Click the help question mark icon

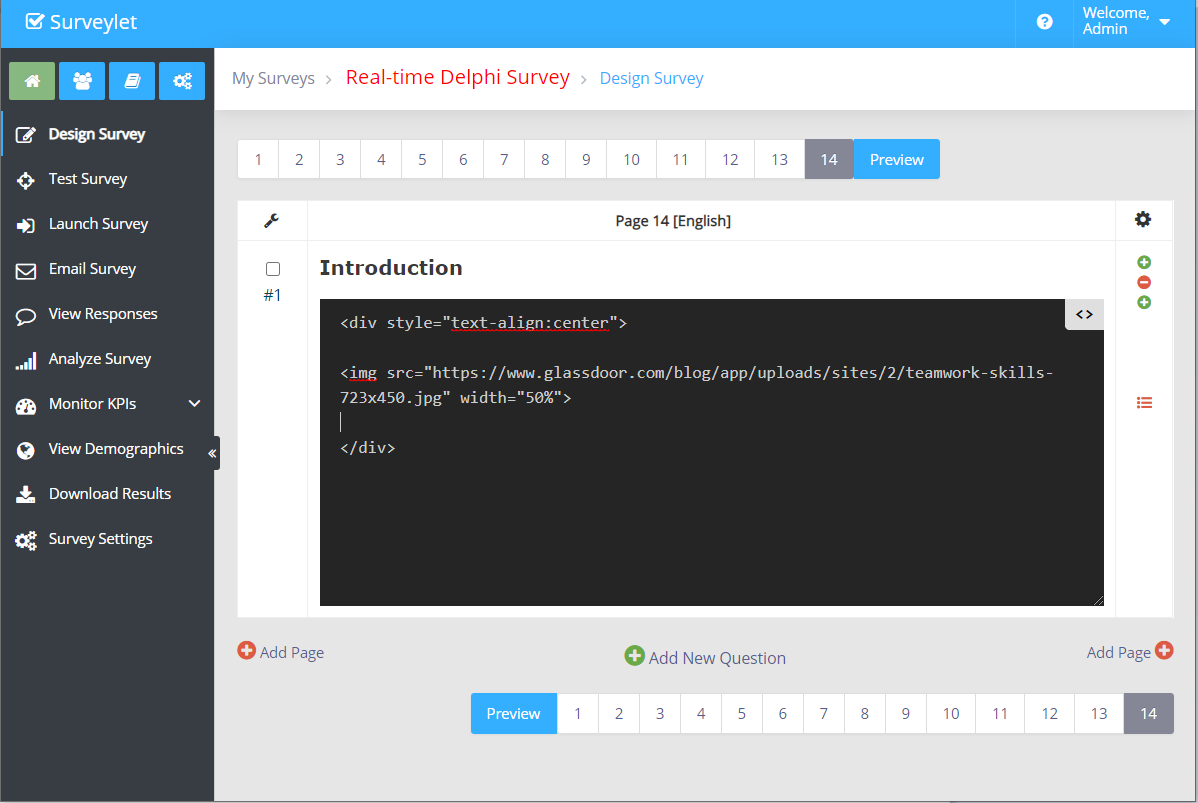[x=1044, y=22]
